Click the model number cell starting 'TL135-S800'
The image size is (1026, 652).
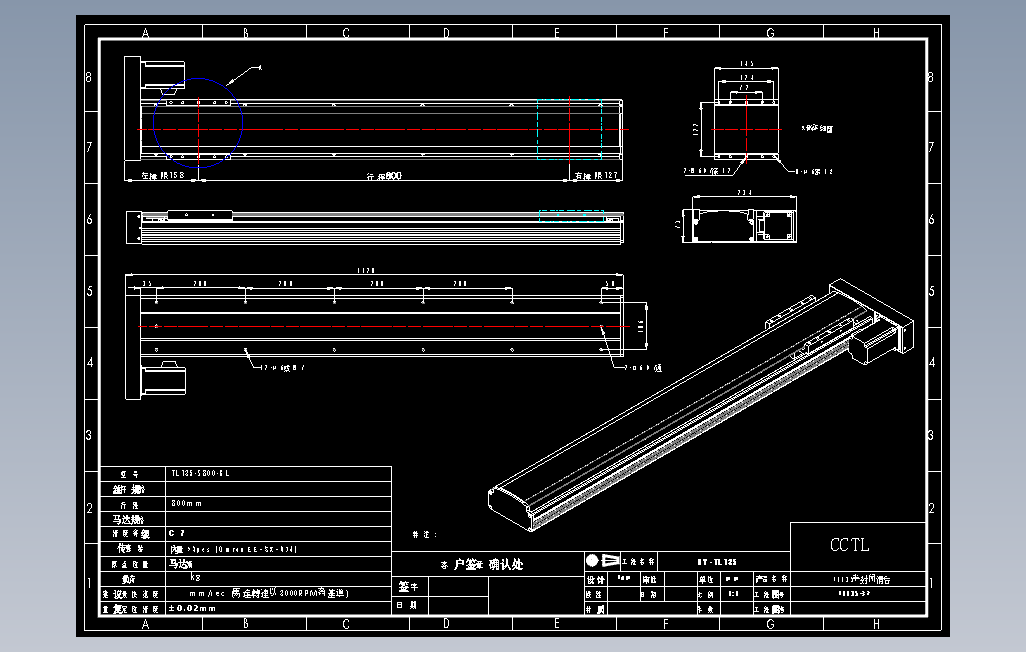pyautogui.click(x=279, y=473)
